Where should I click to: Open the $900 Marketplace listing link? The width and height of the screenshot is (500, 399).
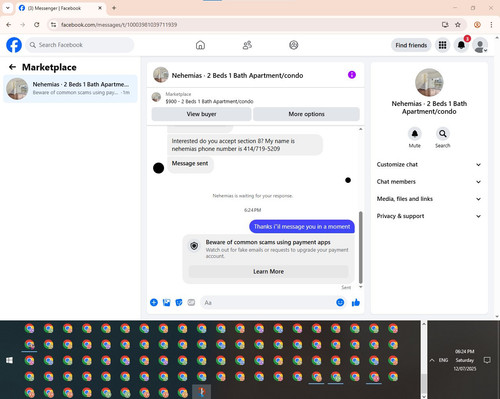pyautogui.click(x=209, y=101)
